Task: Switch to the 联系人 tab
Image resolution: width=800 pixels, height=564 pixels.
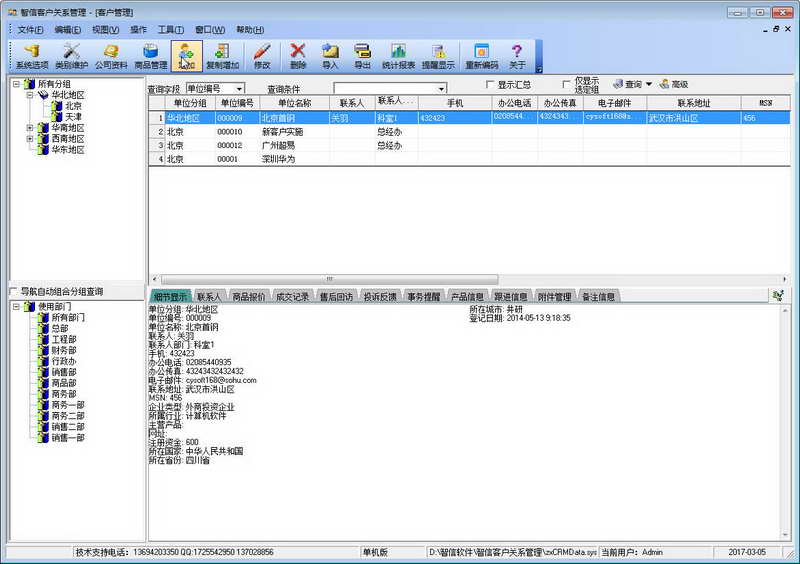Action: pyautogui.click(x=209, y=297)
